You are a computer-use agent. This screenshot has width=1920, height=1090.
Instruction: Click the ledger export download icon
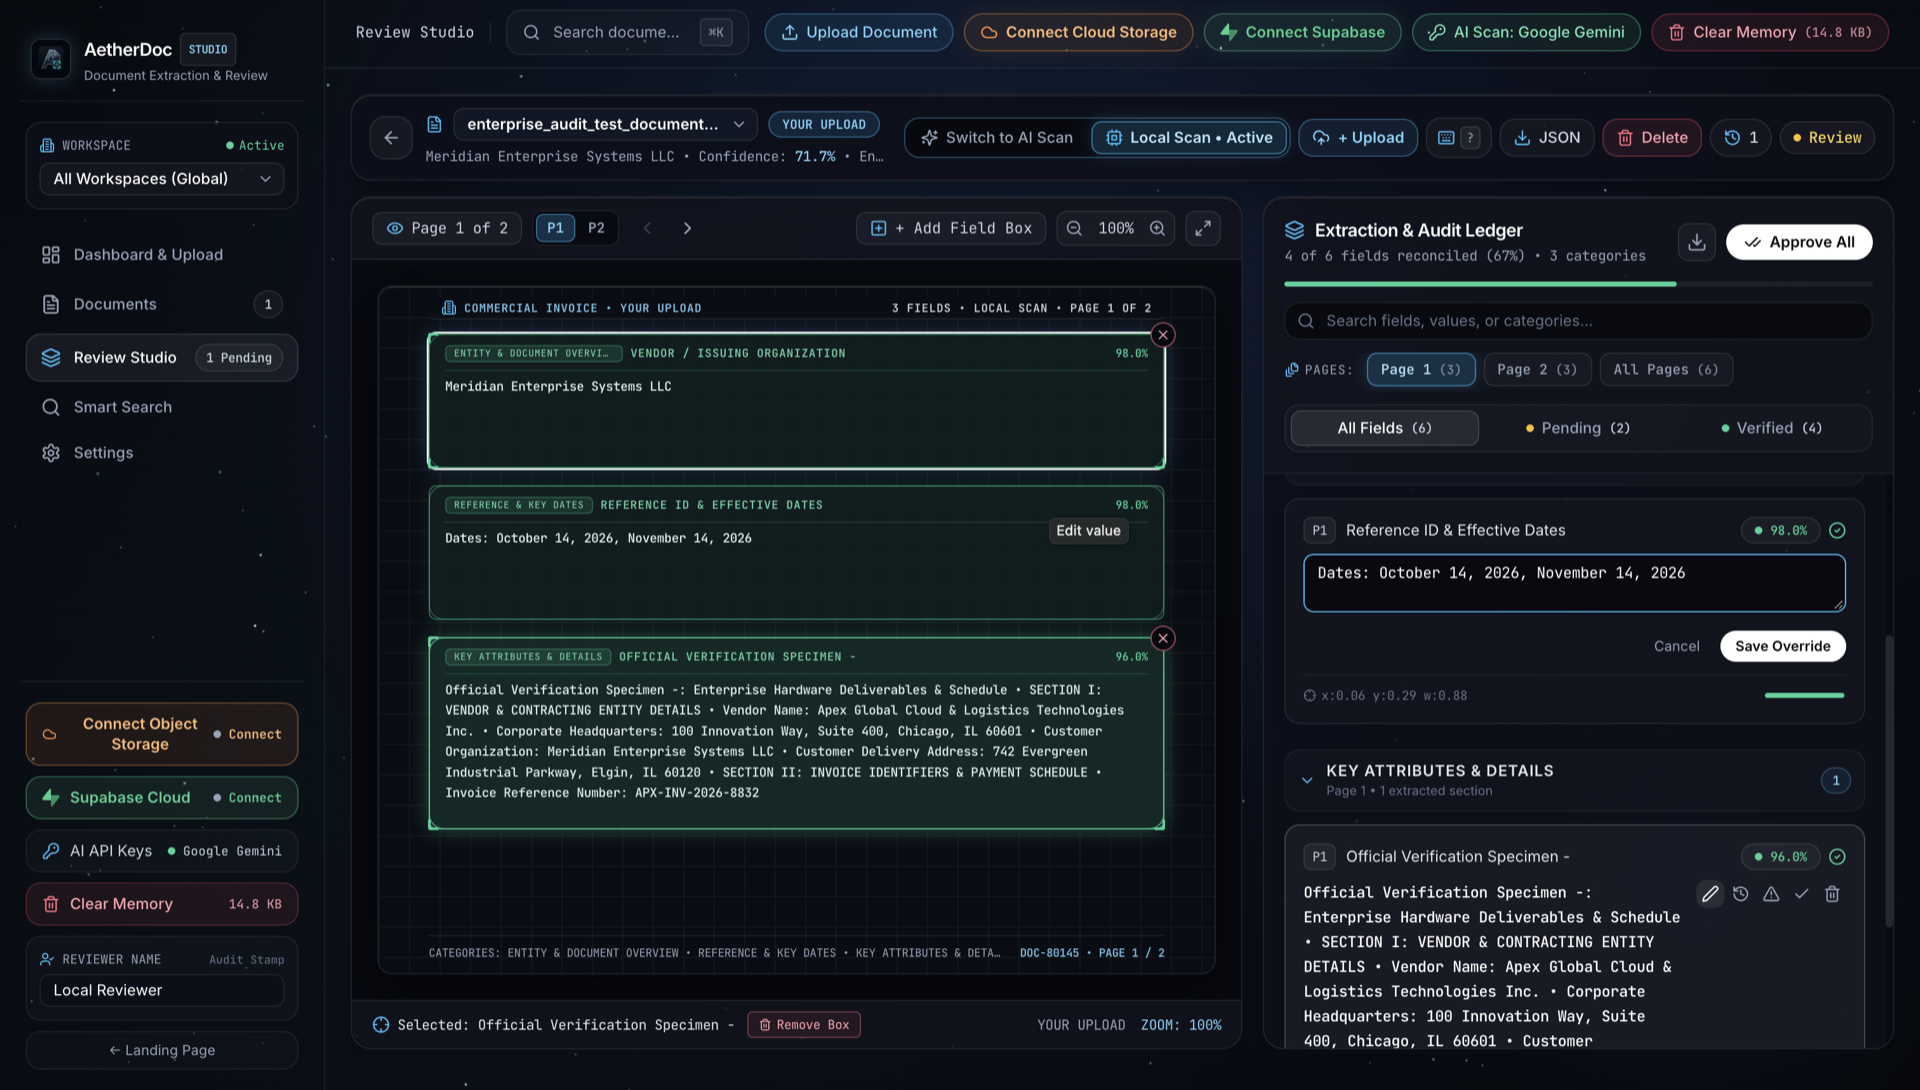coord(1697,242)
